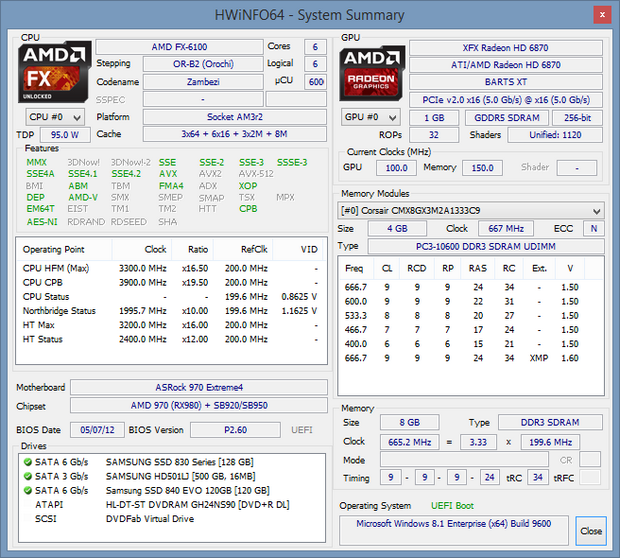The image size is (620, 558).
Task: Click the SSE4.2 feature label
Action: click(x=126, y=174)
